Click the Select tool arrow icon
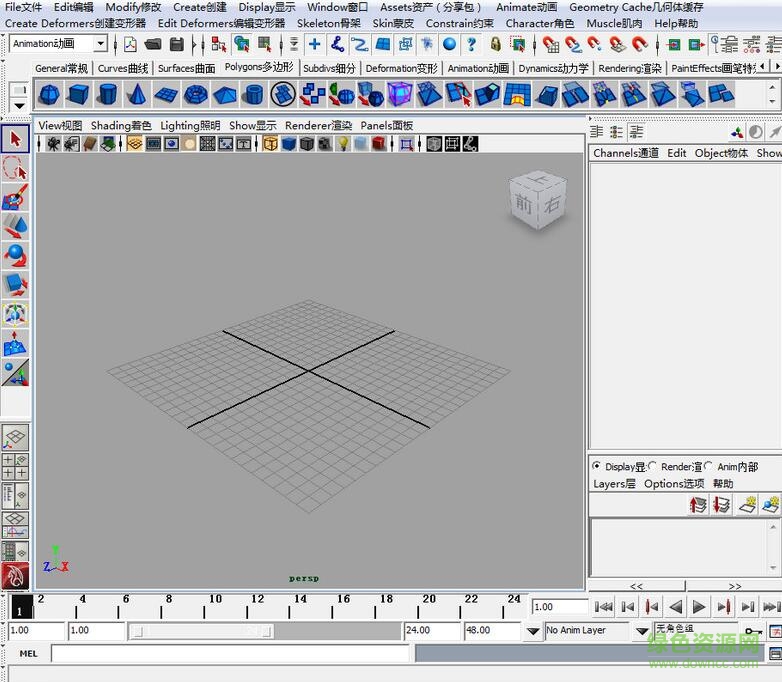782x682 pixels. [15, 139]
